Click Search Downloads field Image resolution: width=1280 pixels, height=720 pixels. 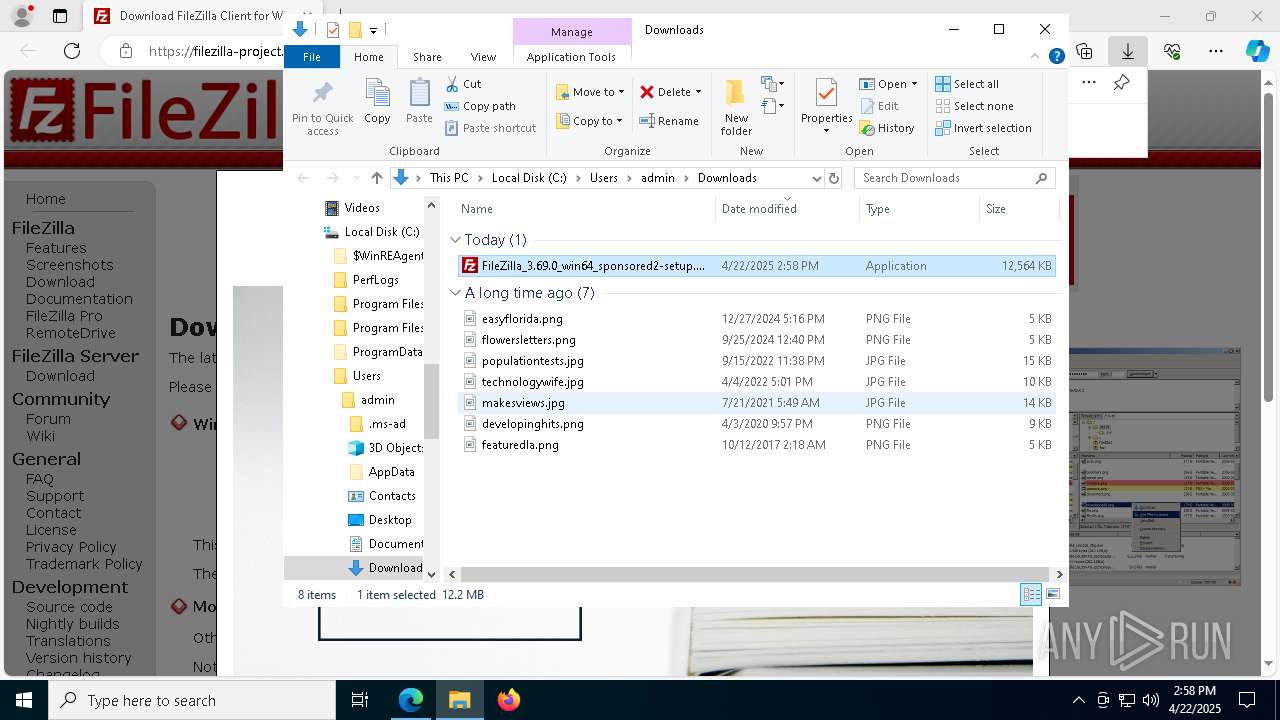pyautogui.click(x=953, y=178)
